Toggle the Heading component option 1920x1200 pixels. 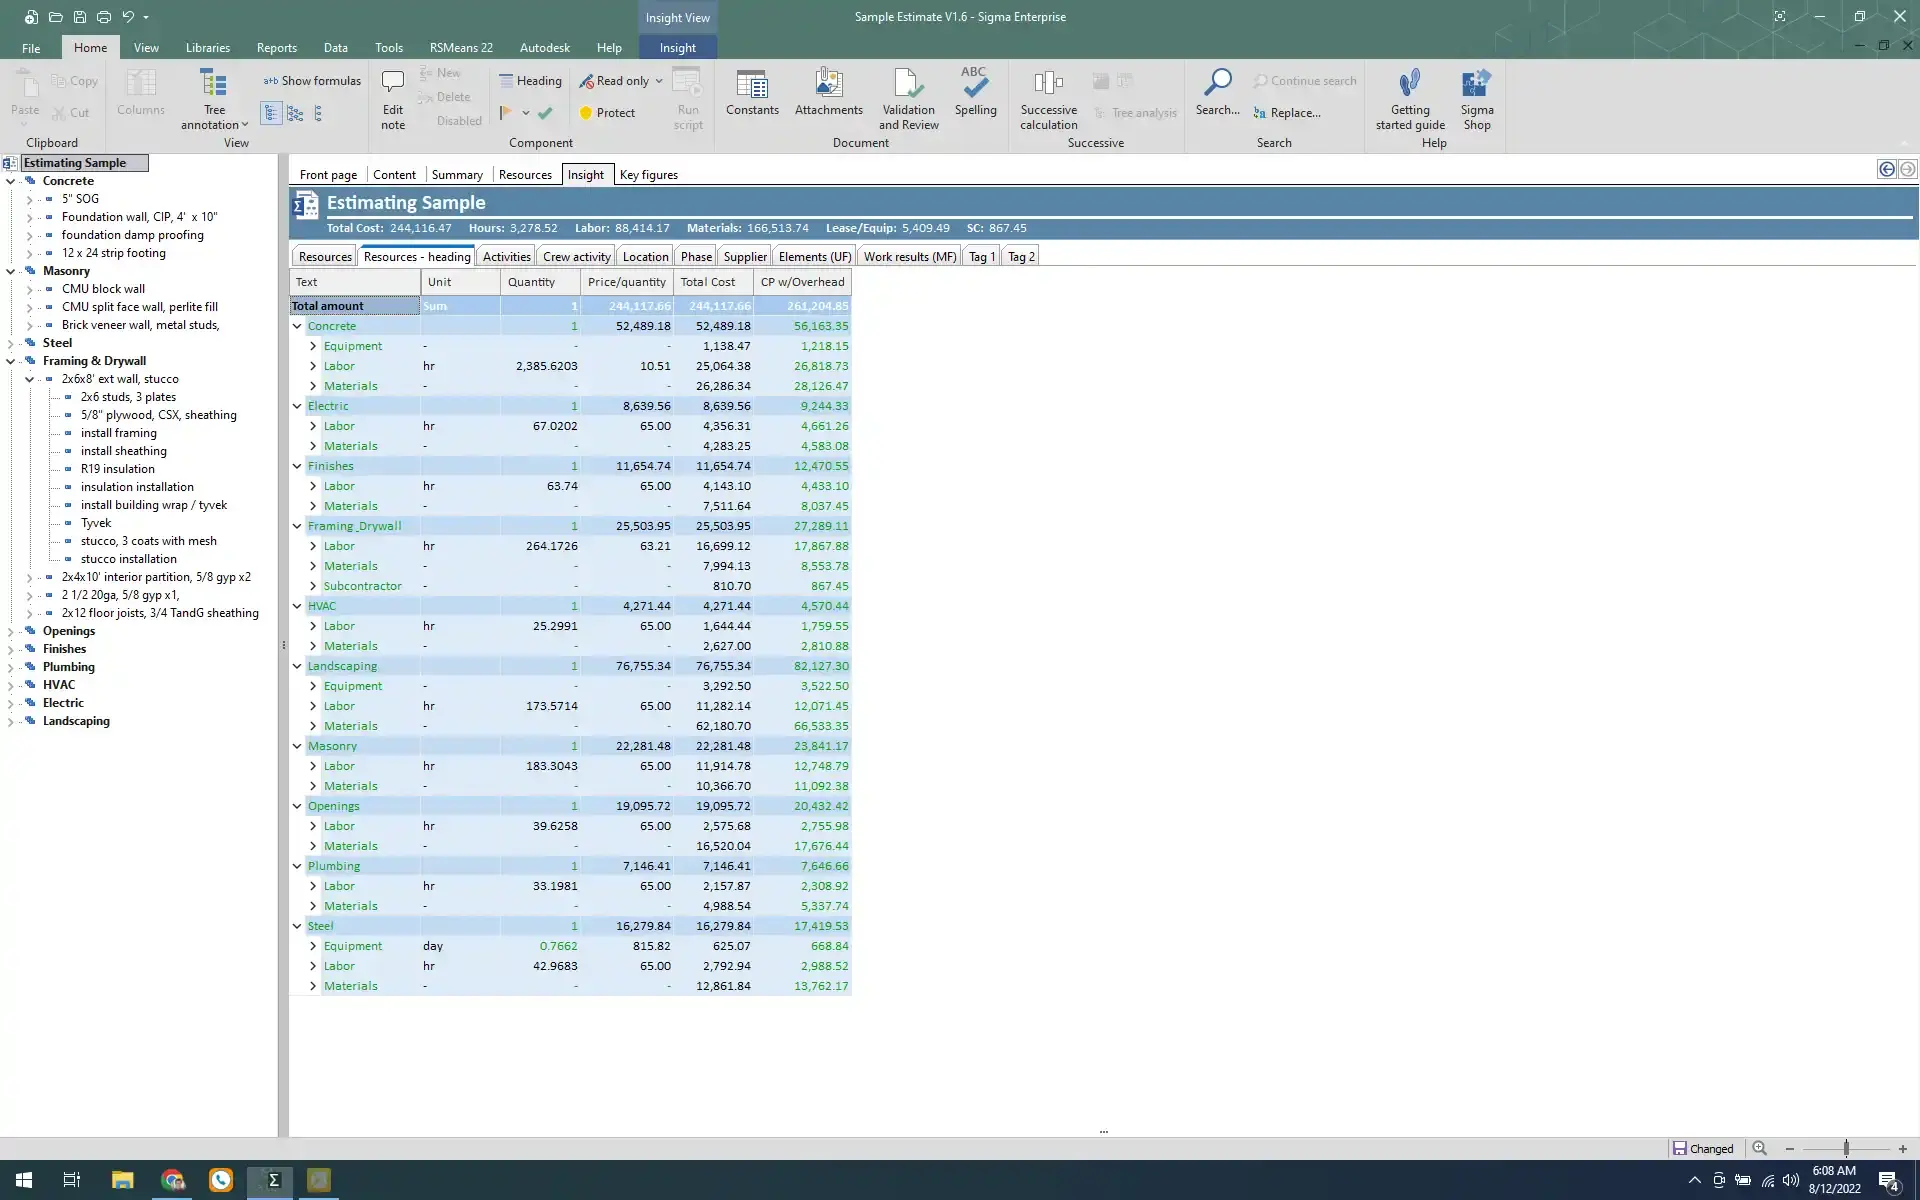530,81
